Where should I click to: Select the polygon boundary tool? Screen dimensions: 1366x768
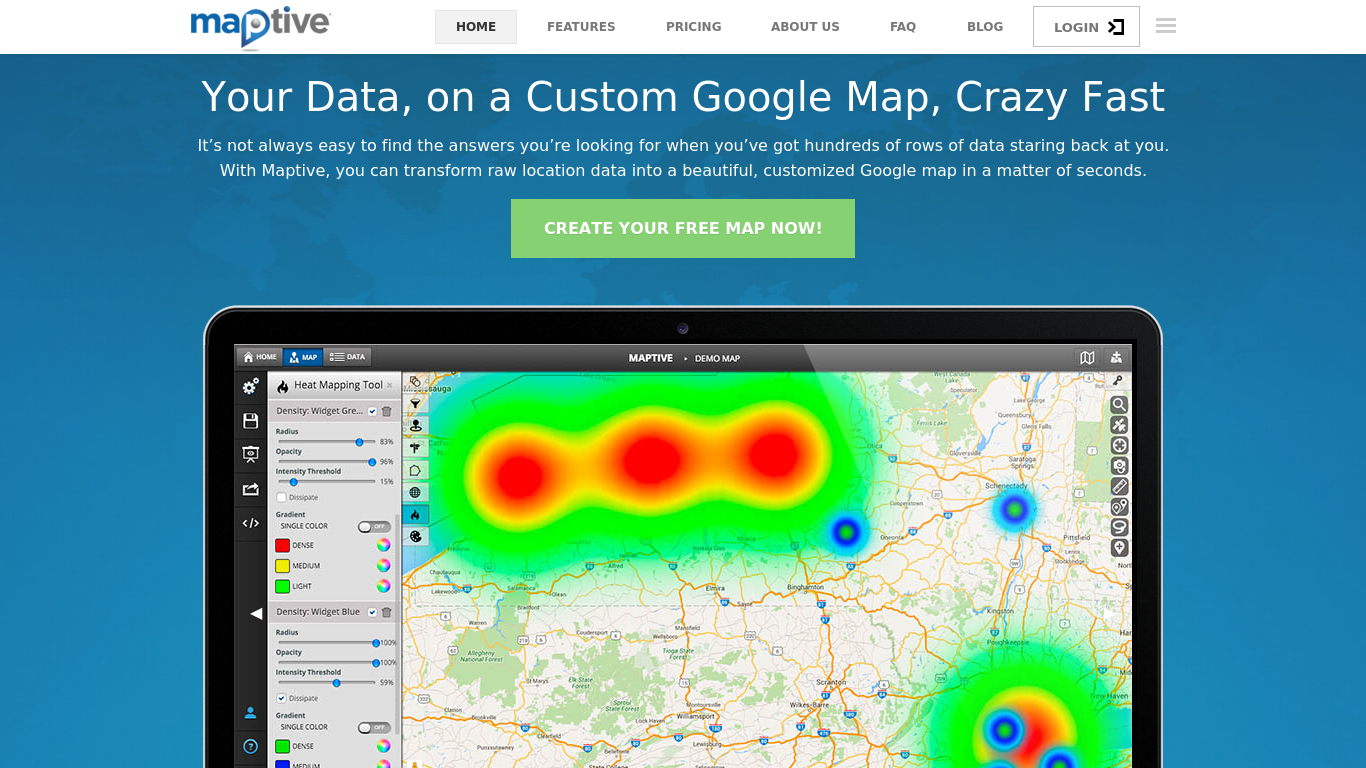pyautogui.click(x=415, y=469)
